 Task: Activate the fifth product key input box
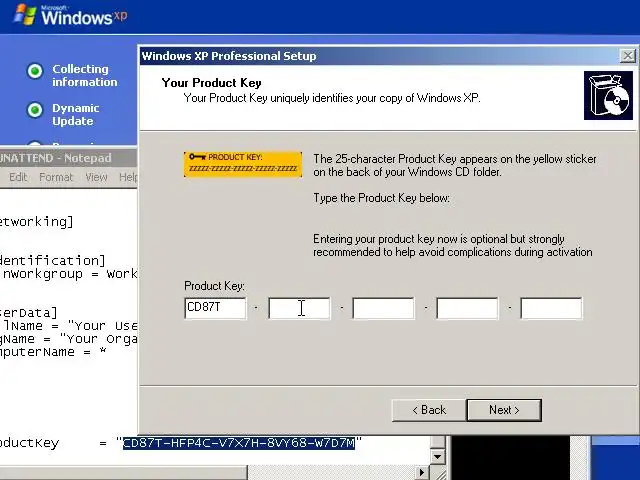(x=551, y=308)
